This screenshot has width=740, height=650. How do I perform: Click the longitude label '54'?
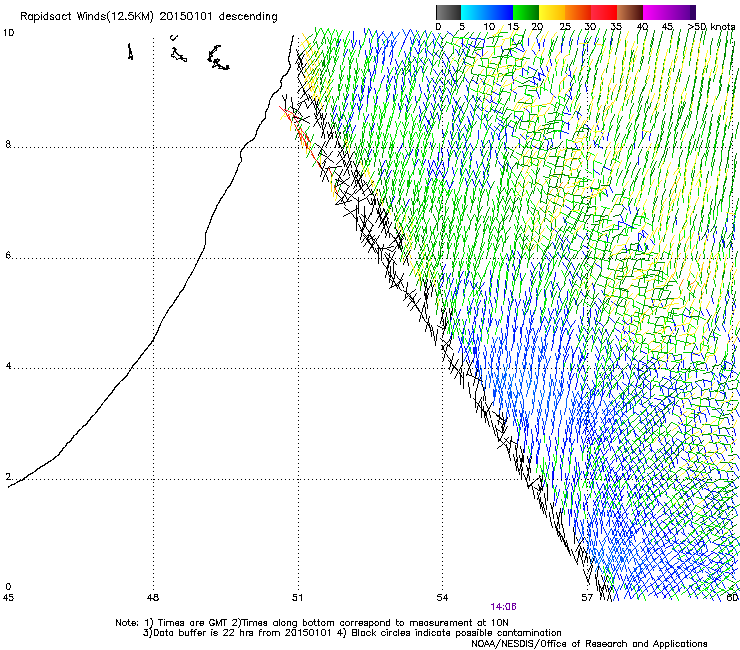point(442,598)
